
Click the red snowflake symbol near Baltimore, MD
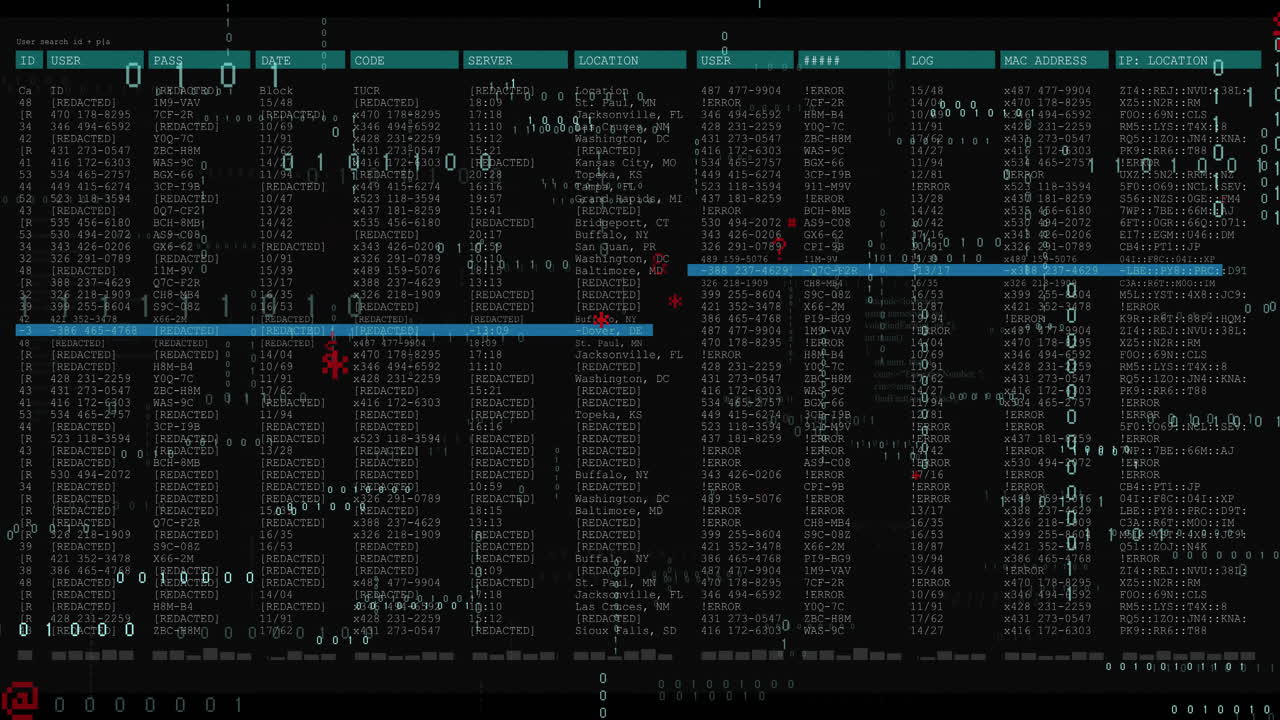tap(675, 302)
